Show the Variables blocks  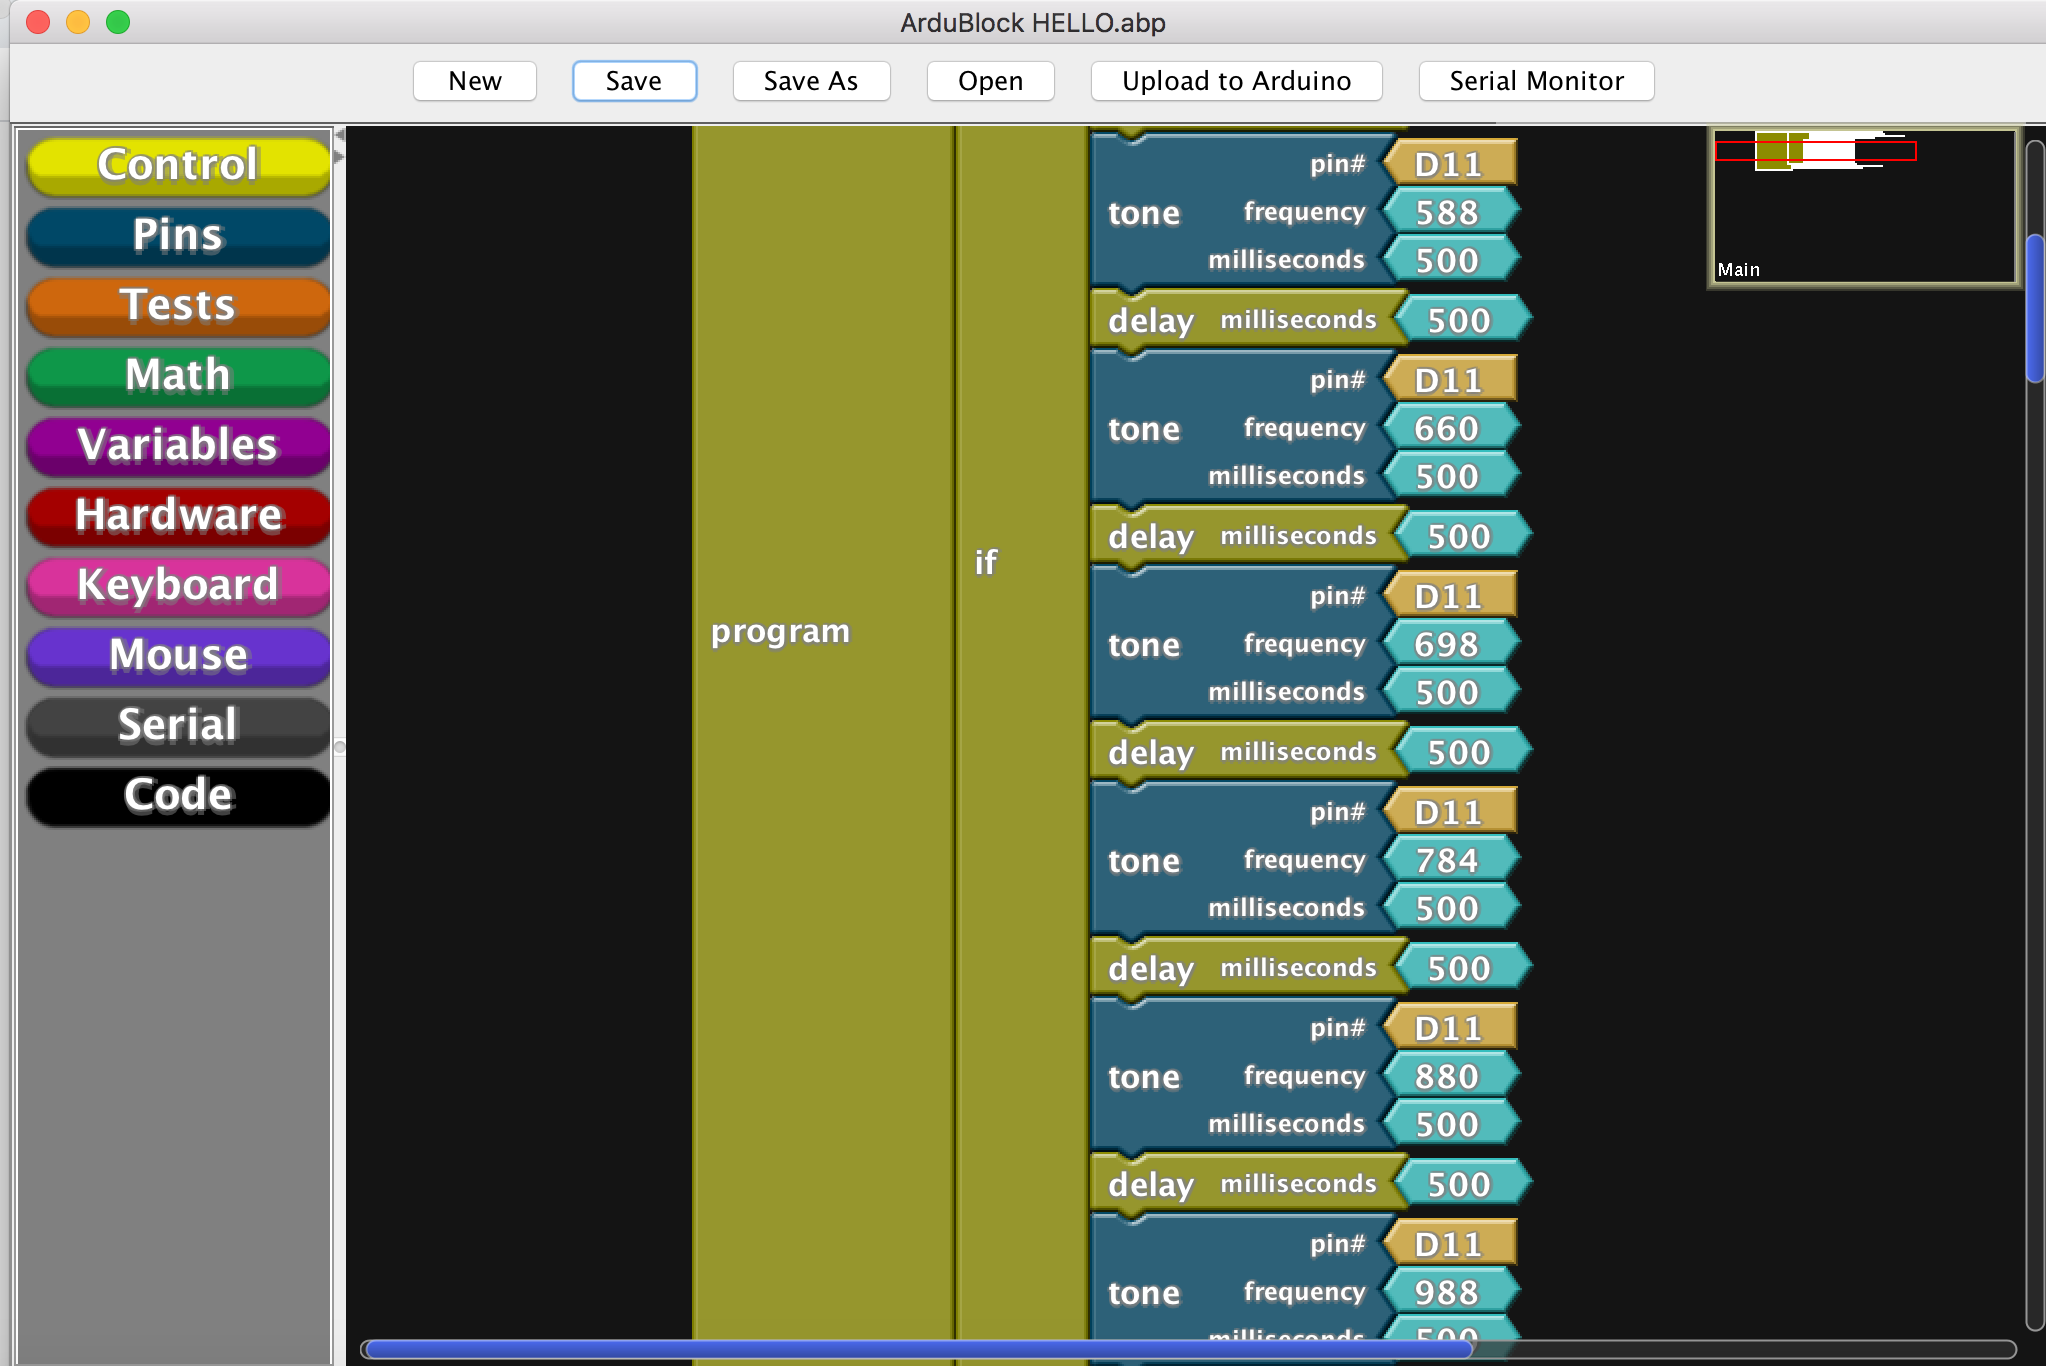(x=177, y=445)
